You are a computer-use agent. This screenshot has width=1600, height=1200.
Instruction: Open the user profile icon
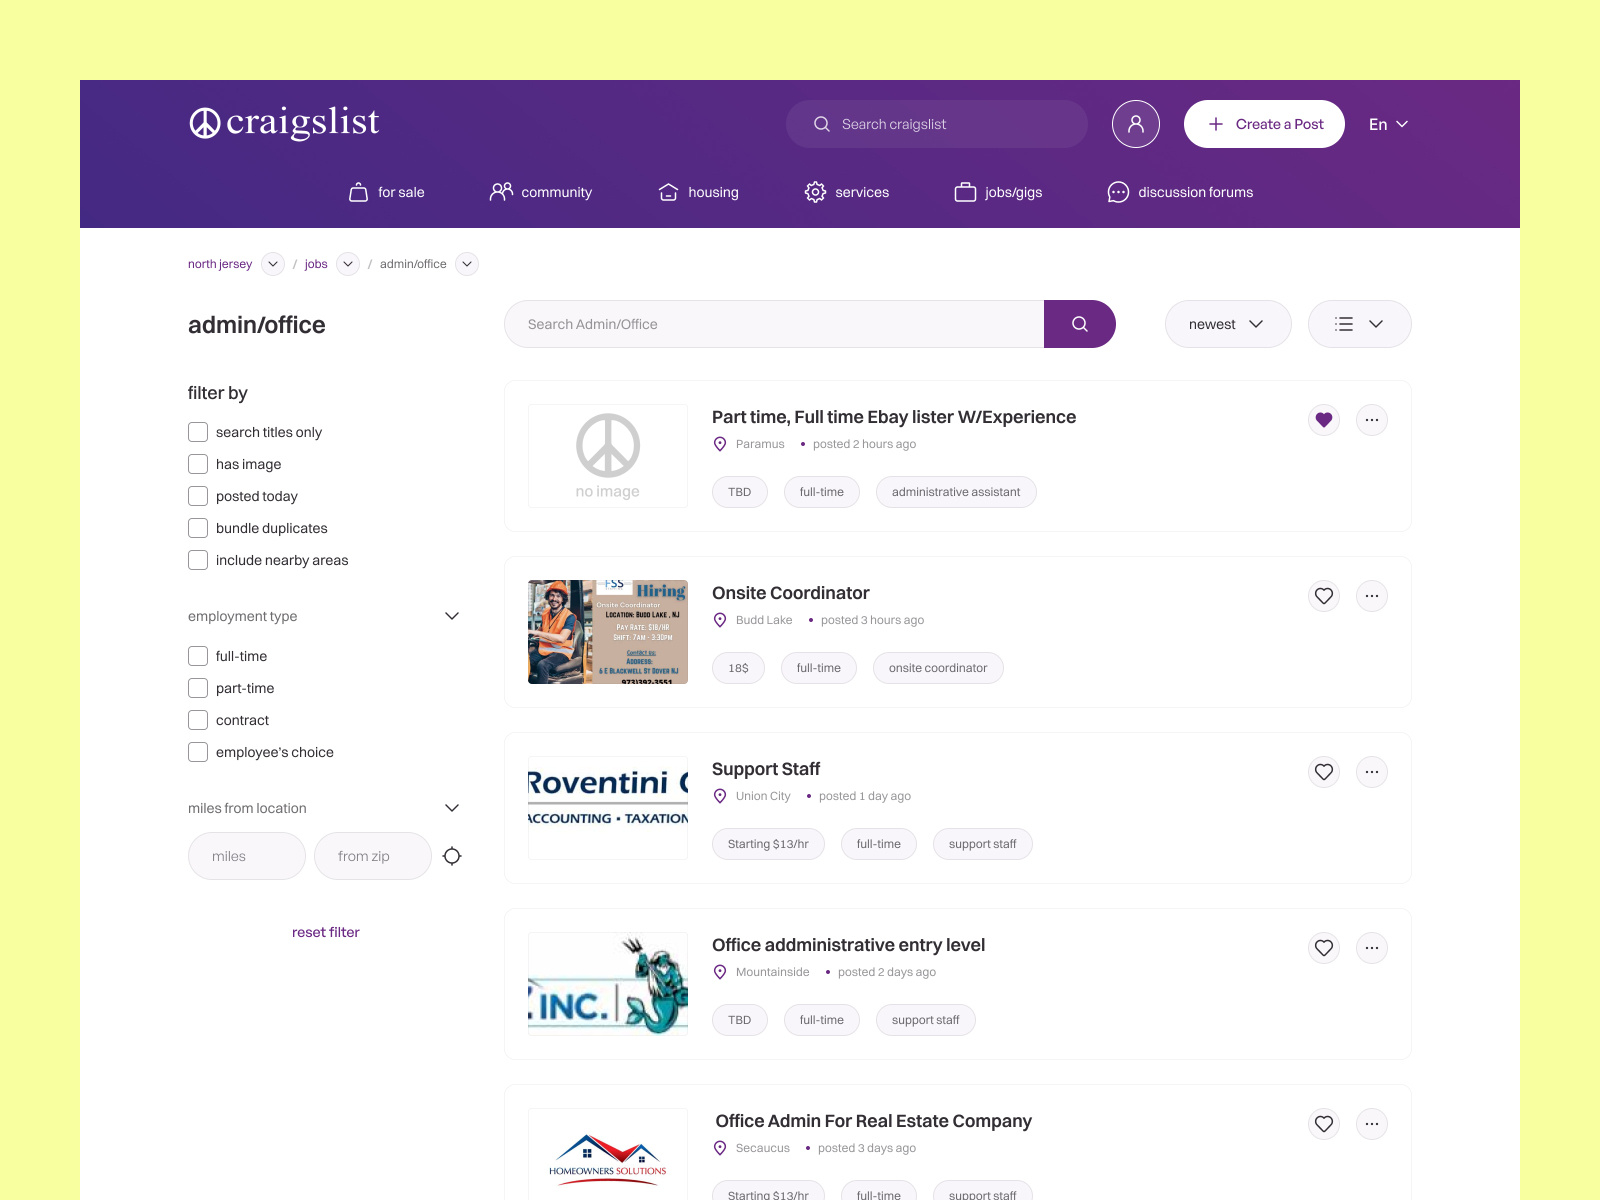coord(1136,124)
